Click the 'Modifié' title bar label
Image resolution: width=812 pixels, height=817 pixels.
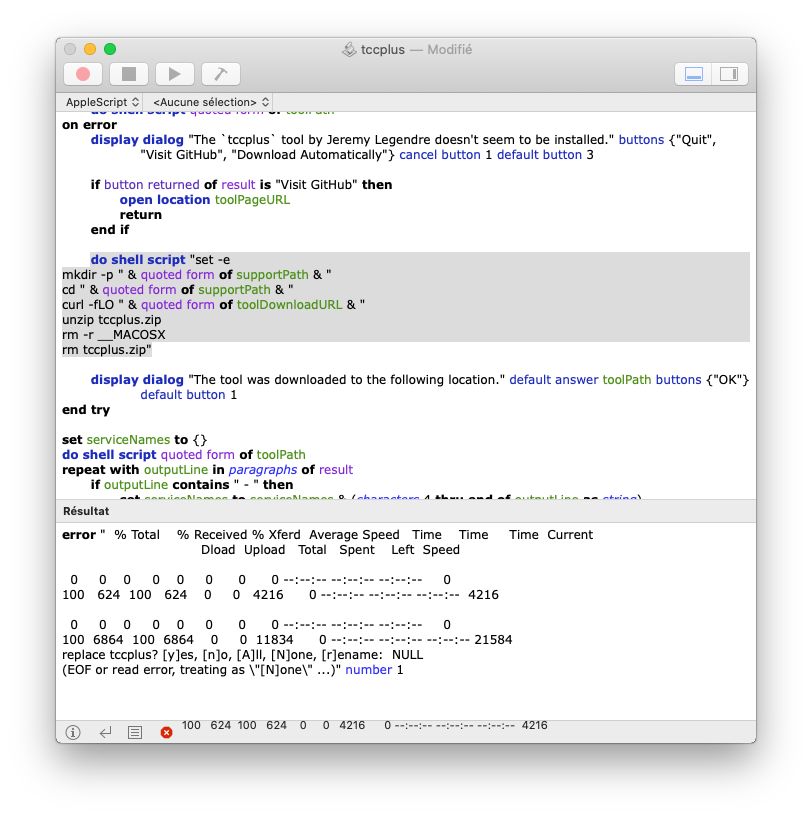click(450, 49)
